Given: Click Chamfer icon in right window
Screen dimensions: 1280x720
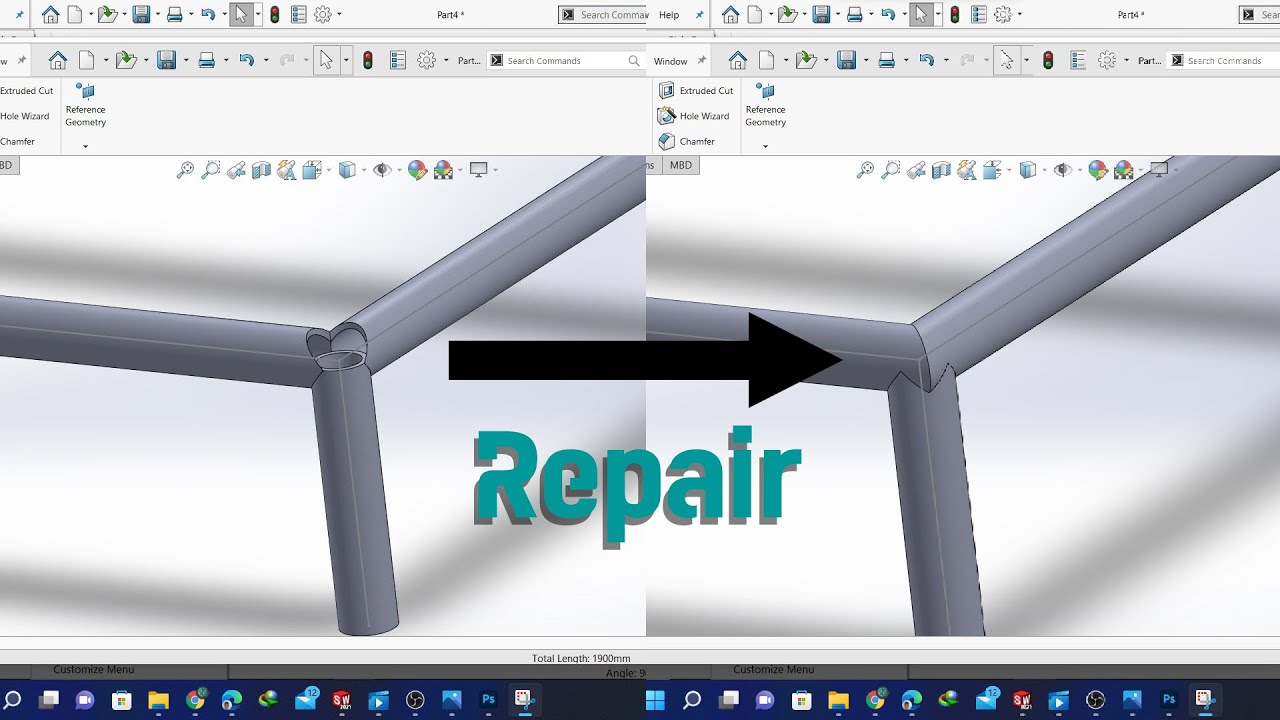Looking at the screenshot, I should 667,141.
